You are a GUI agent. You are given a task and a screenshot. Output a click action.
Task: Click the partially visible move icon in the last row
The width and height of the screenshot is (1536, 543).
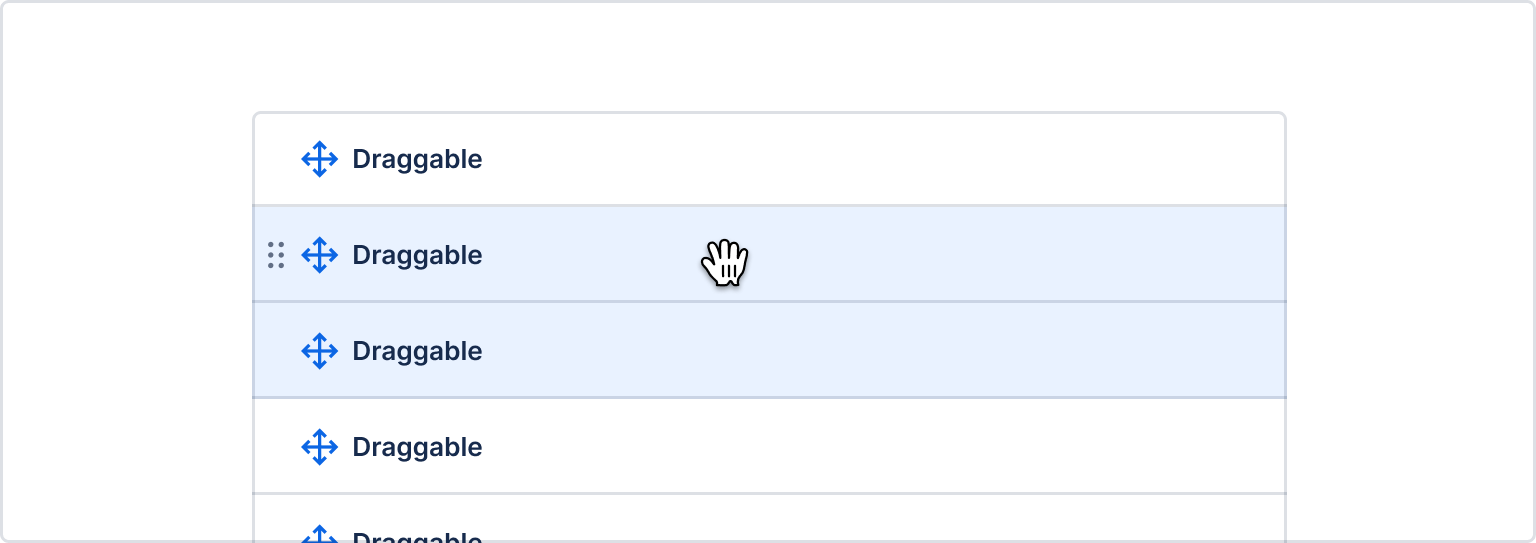click(x=319, y=535)
